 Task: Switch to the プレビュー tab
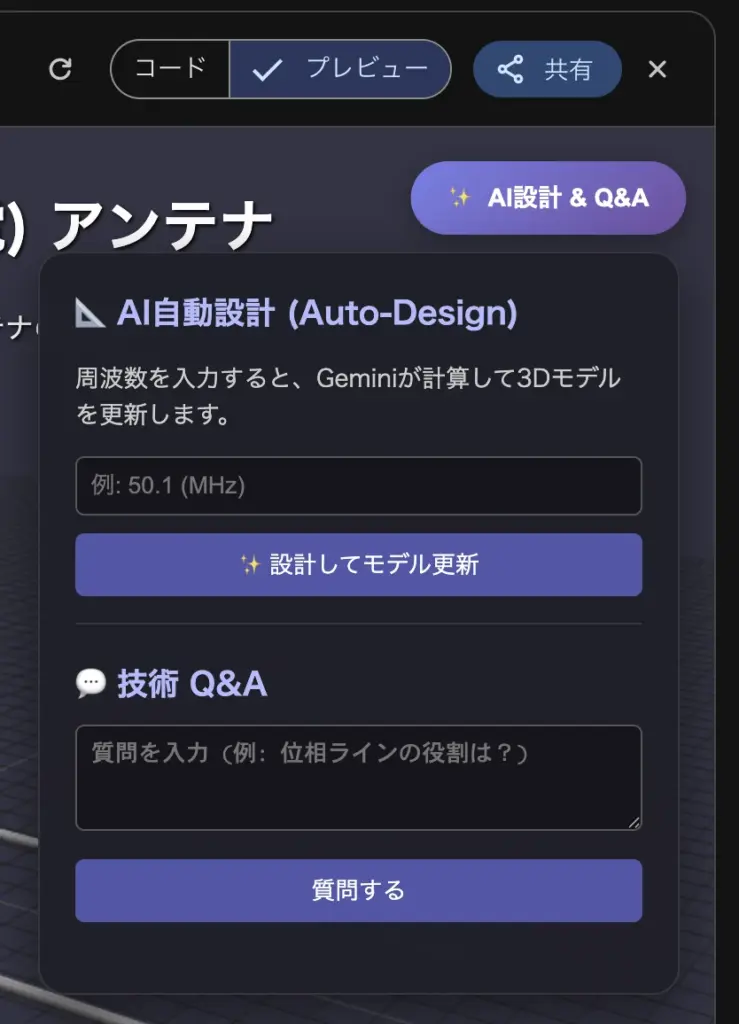point(341,69)
